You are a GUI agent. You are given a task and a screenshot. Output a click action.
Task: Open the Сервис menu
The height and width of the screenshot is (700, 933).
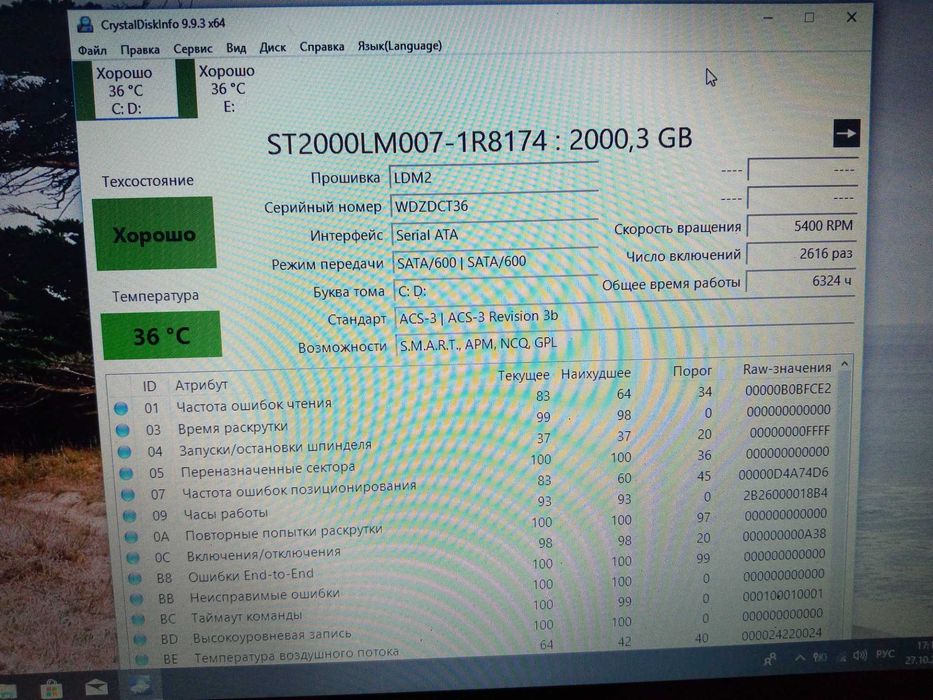192,49
